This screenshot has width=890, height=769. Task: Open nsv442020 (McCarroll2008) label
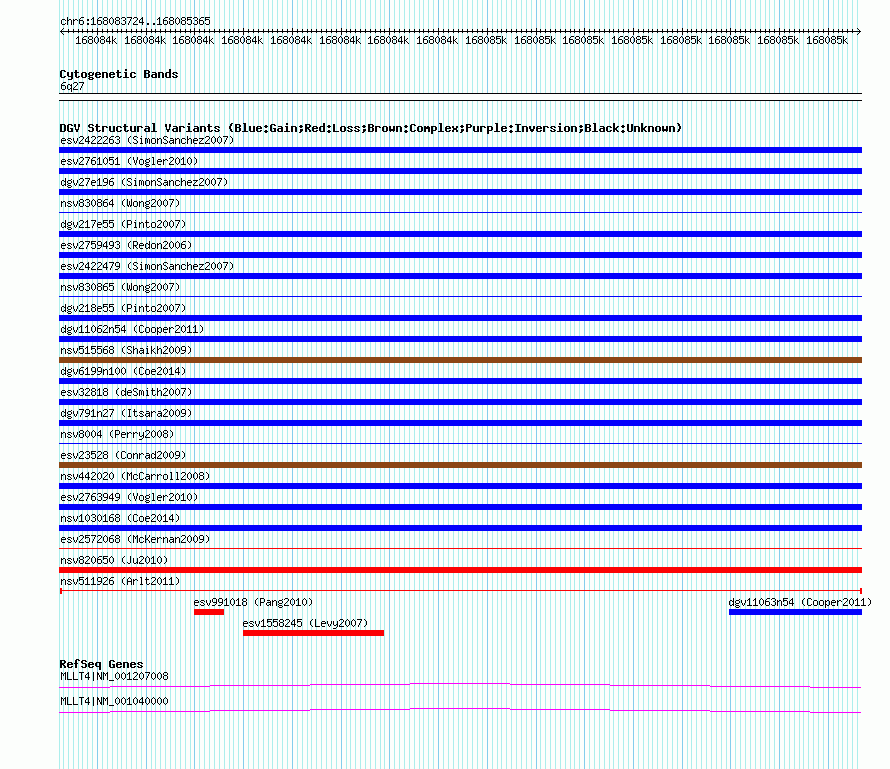click(135, 476)
